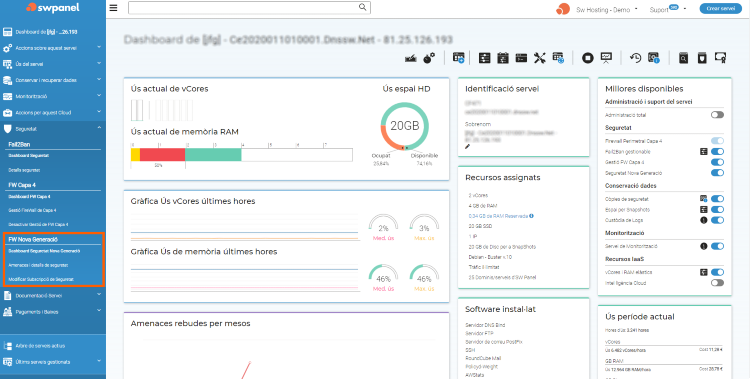Open the wrench and screwdriver tools icon
This screenshot has height=379, width=750.
pos(540,58)
